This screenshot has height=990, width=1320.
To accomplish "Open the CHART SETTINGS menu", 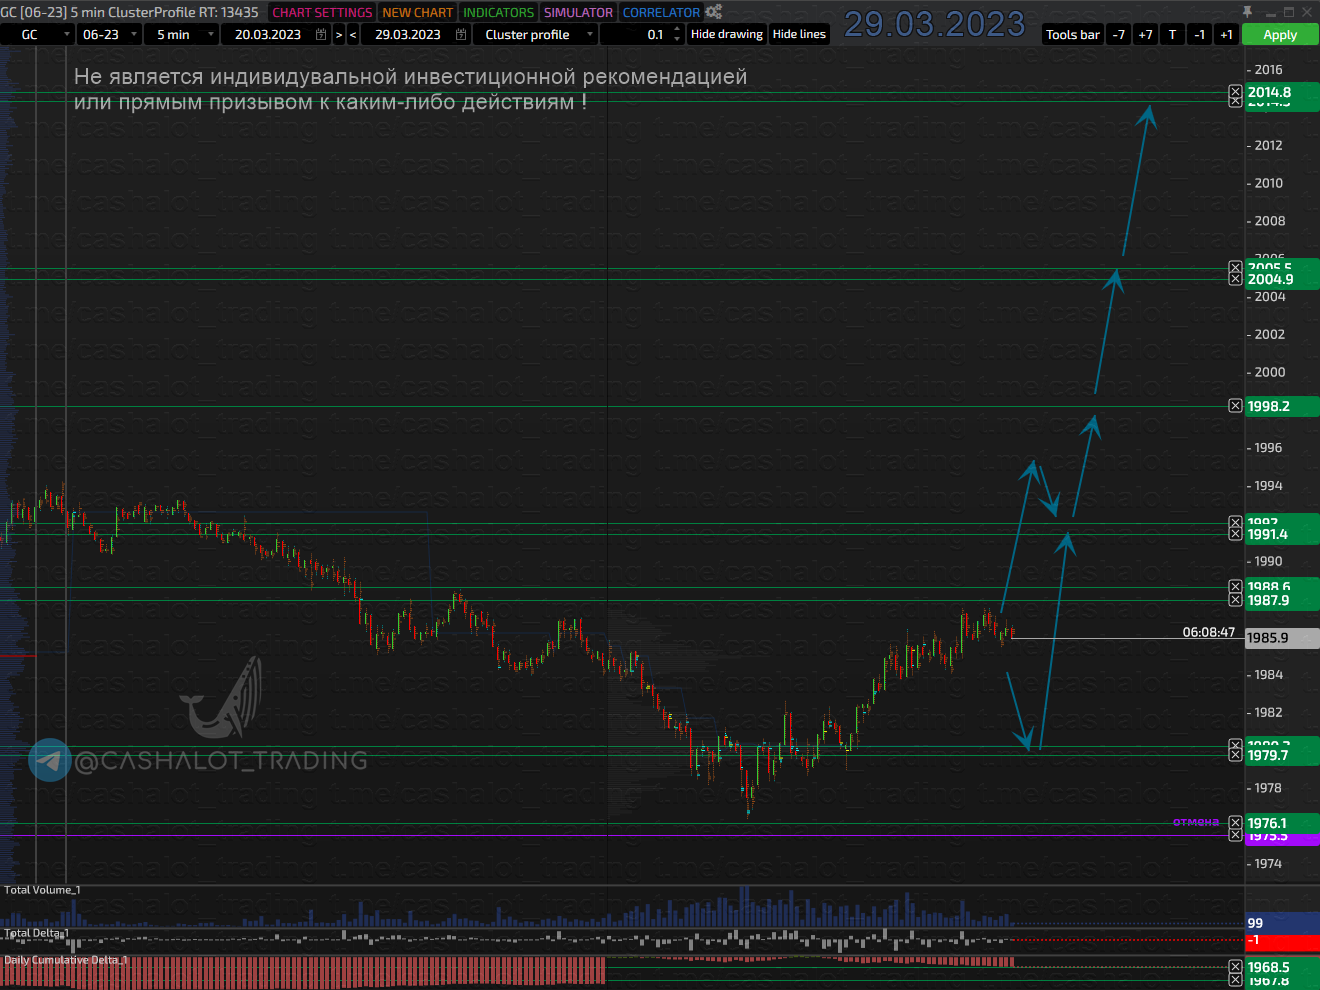I will (x=322, y=12).
